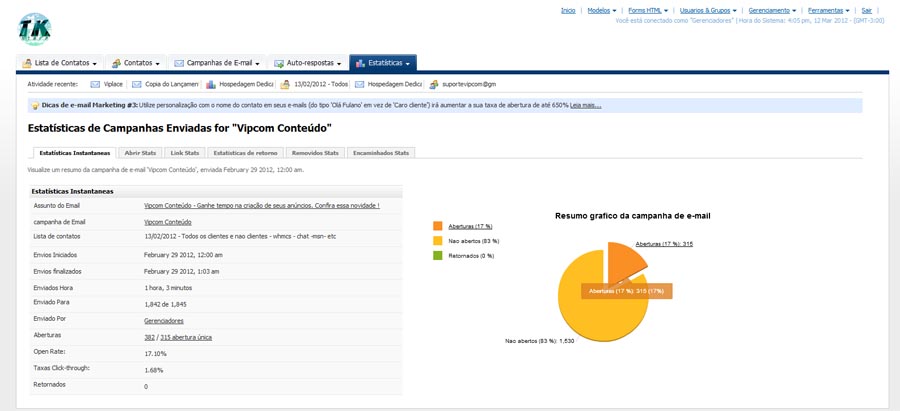The image size is (900, 411).
Task: Click the orange Aberturas pie slice
Action: point(624,261)
